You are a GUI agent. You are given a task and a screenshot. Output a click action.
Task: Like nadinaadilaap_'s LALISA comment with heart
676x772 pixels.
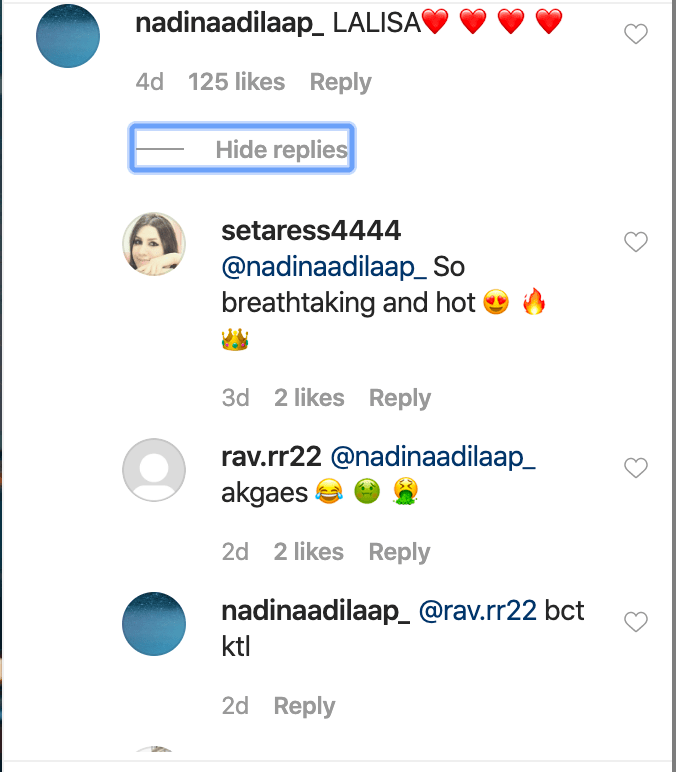[636, 35]
